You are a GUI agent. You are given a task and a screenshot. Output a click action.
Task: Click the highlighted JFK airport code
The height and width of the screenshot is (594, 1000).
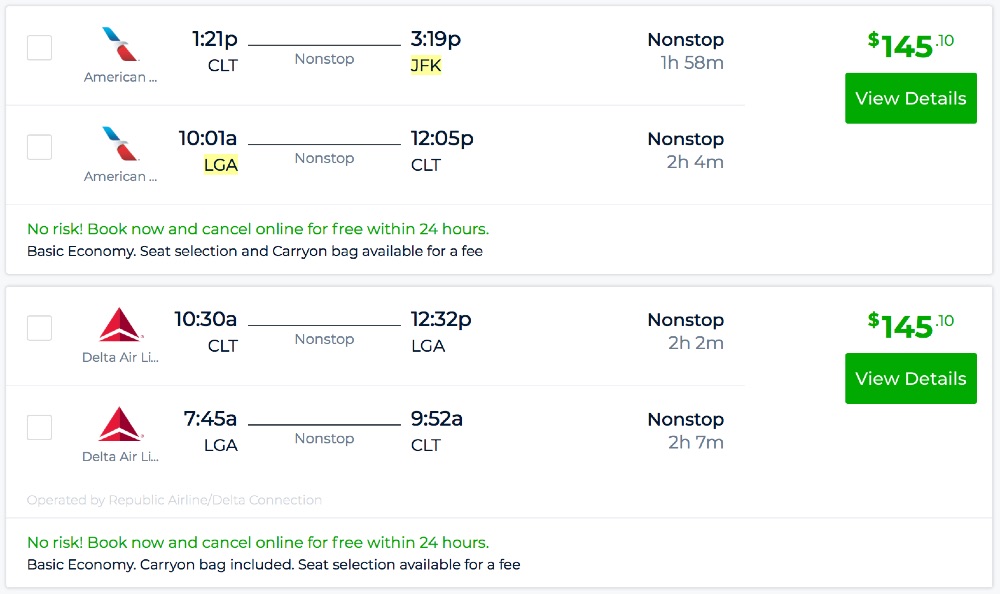(x=426, y=66)
